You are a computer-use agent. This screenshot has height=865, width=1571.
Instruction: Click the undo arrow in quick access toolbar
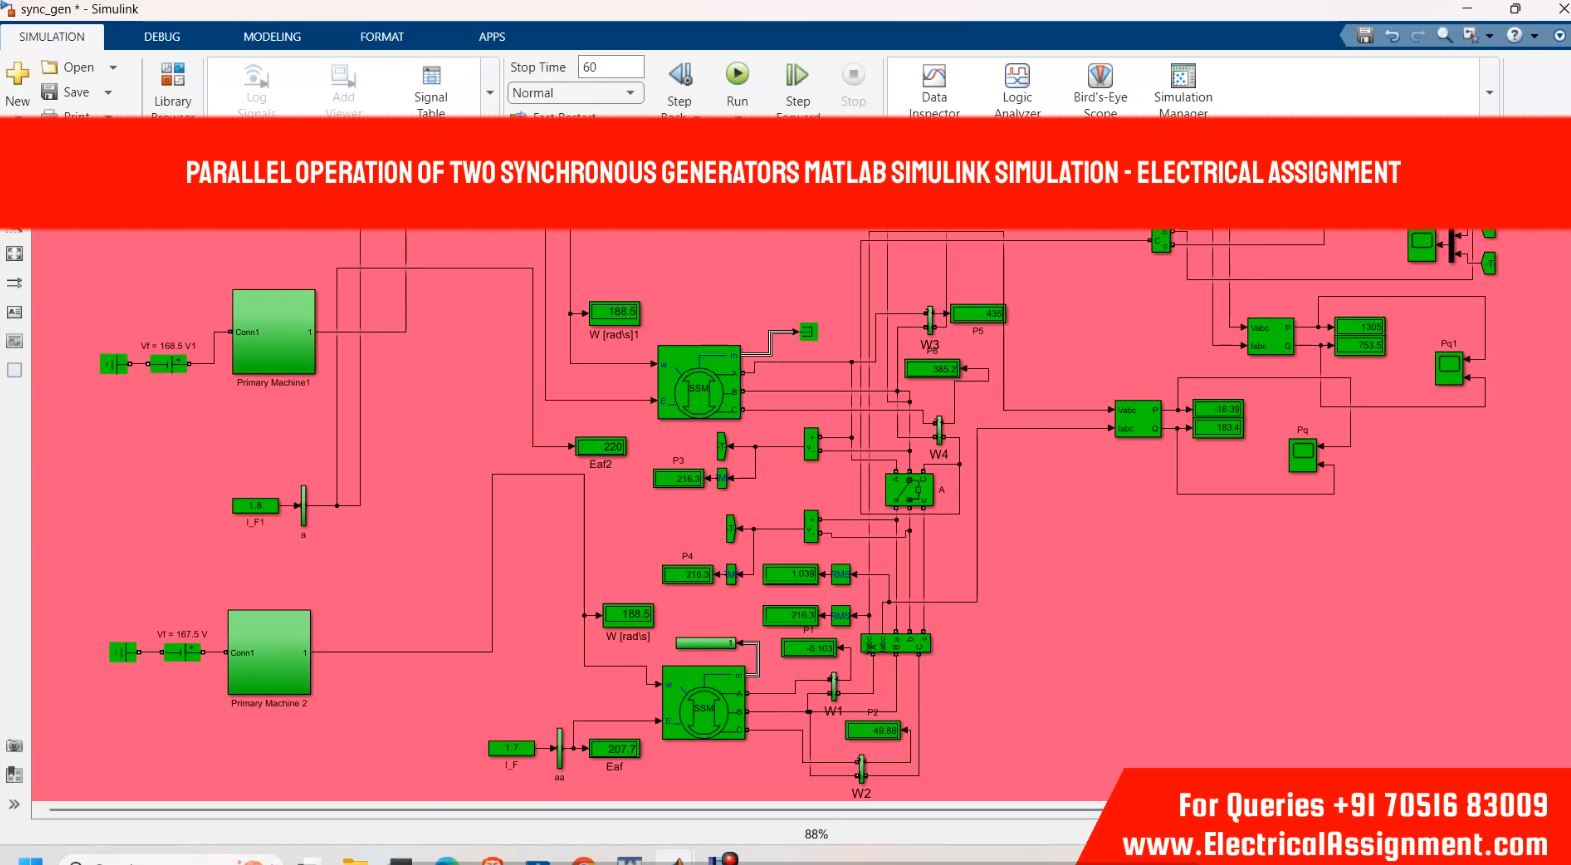coord(1392,35)
